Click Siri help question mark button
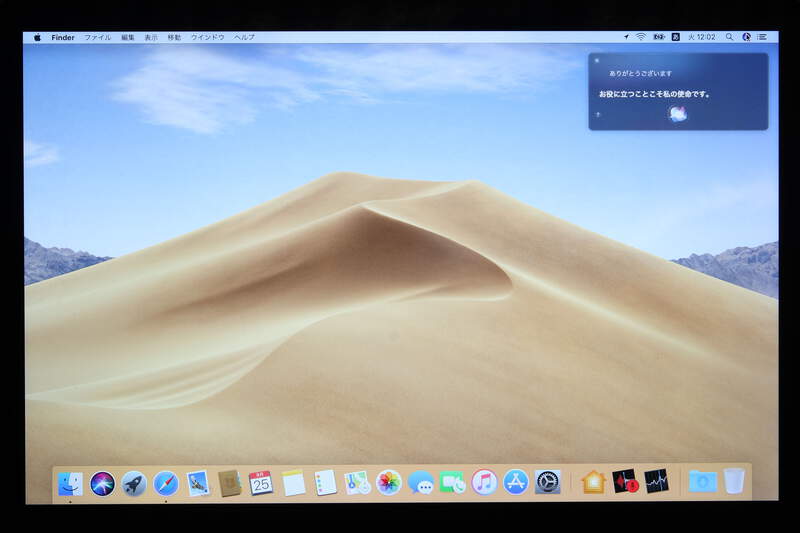 598,115
